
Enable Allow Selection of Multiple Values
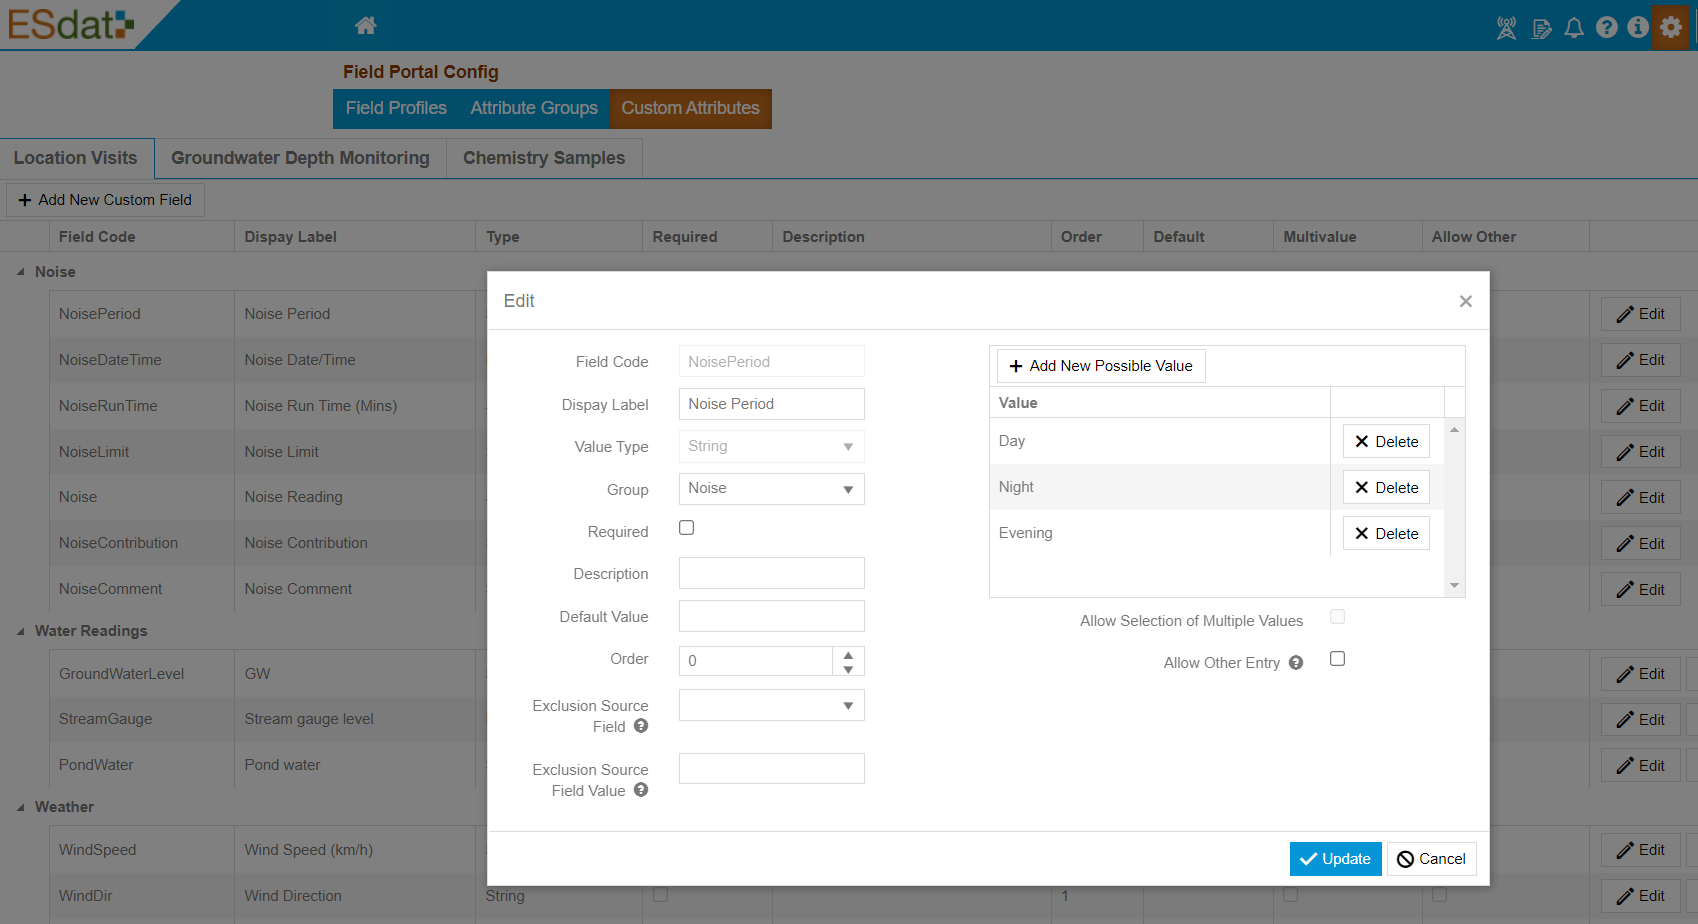tap(1337, 617)
